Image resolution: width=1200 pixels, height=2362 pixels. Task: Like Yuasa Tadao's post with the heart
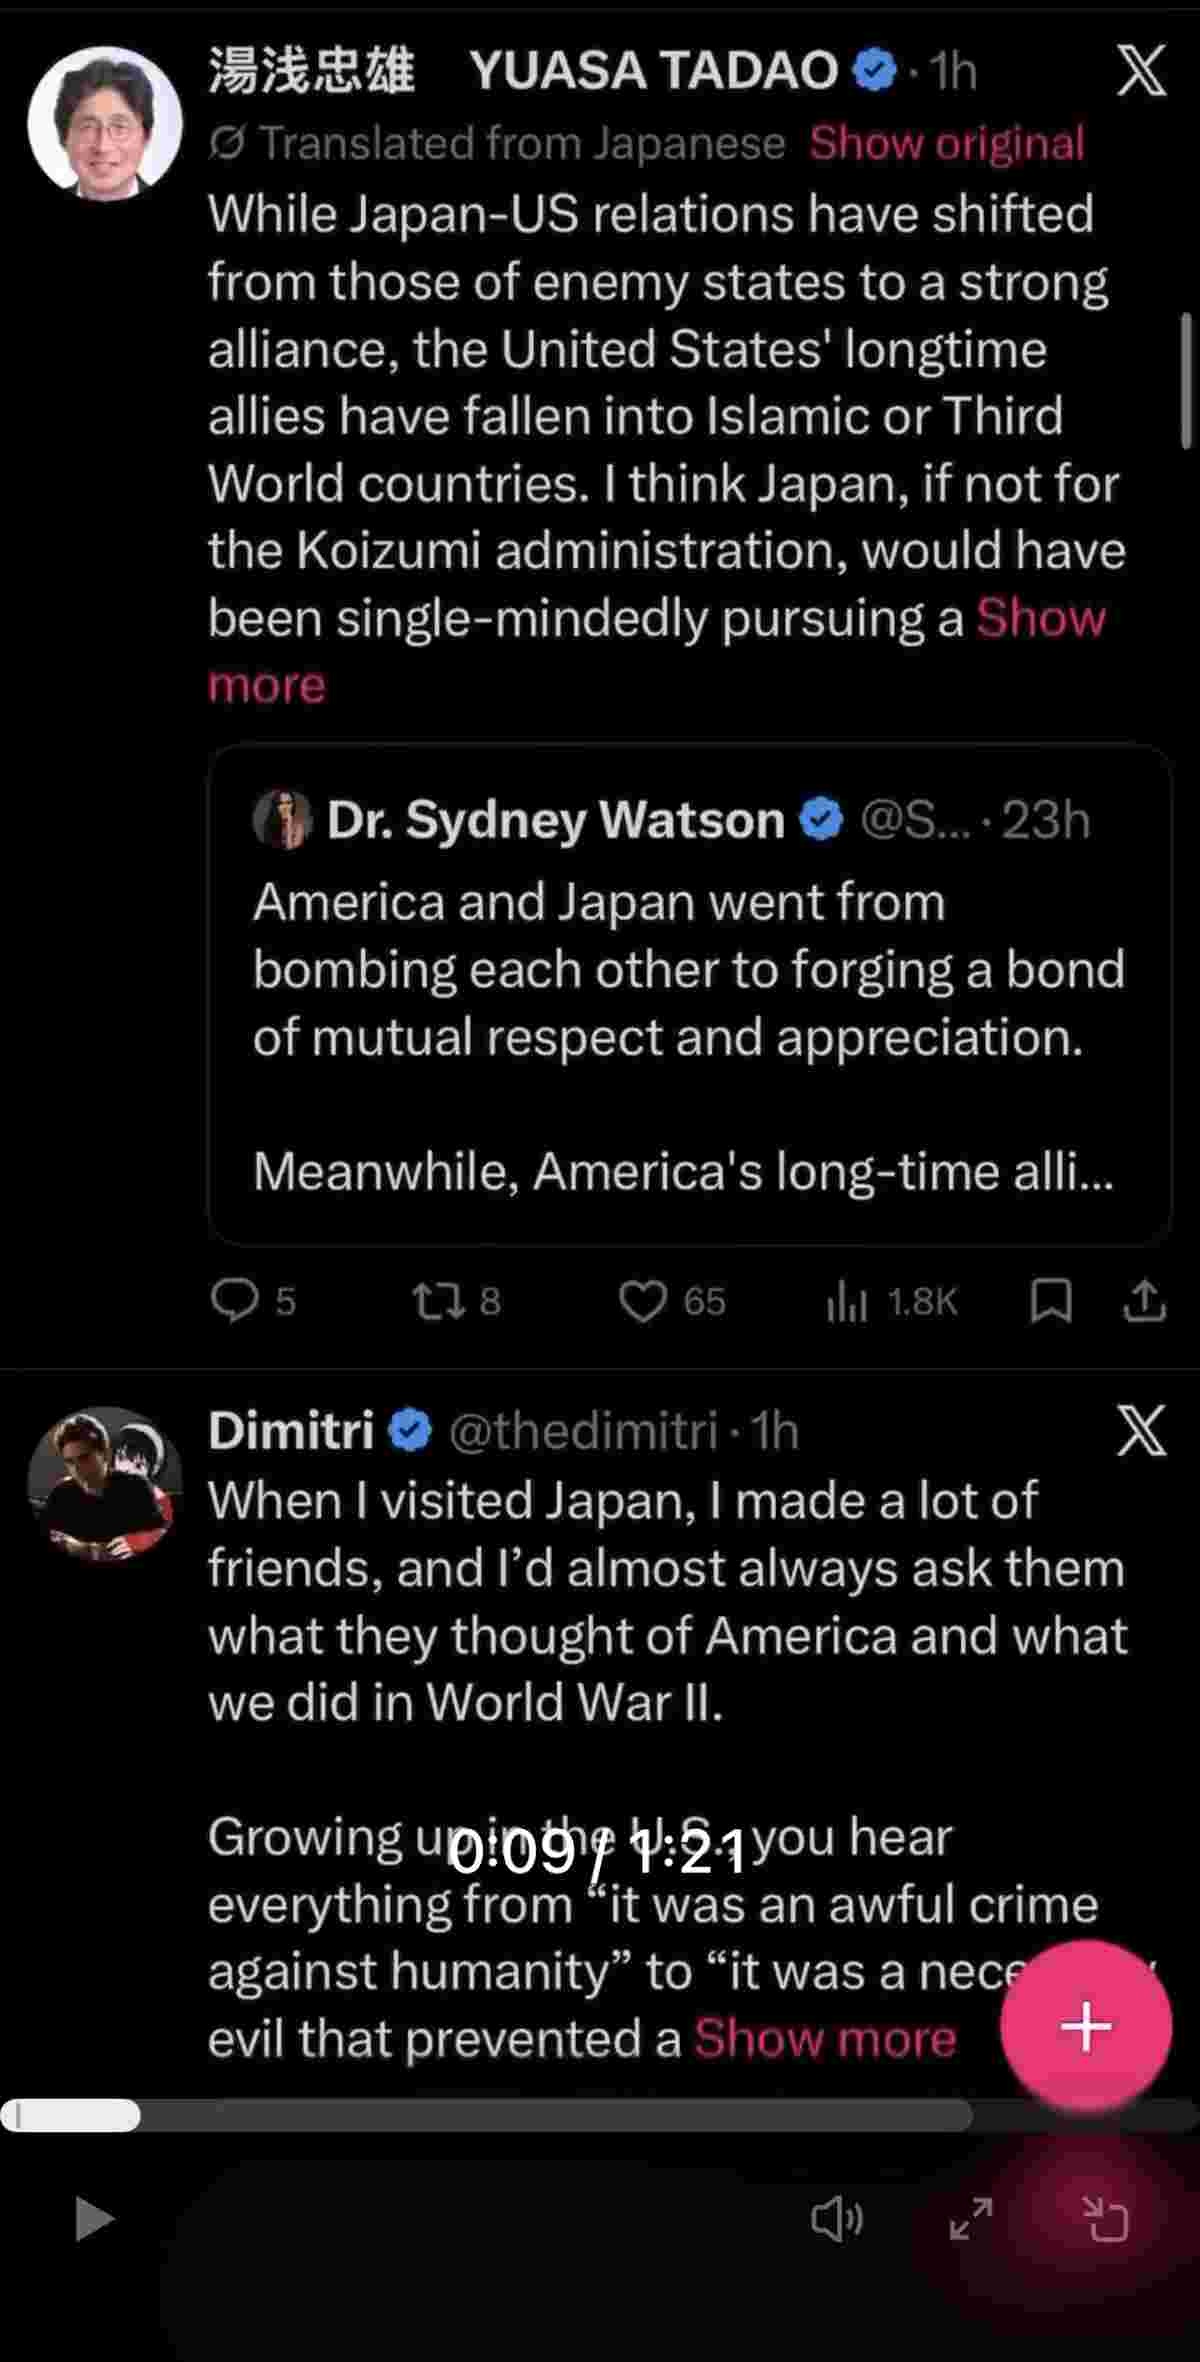tap(642, 1301)
